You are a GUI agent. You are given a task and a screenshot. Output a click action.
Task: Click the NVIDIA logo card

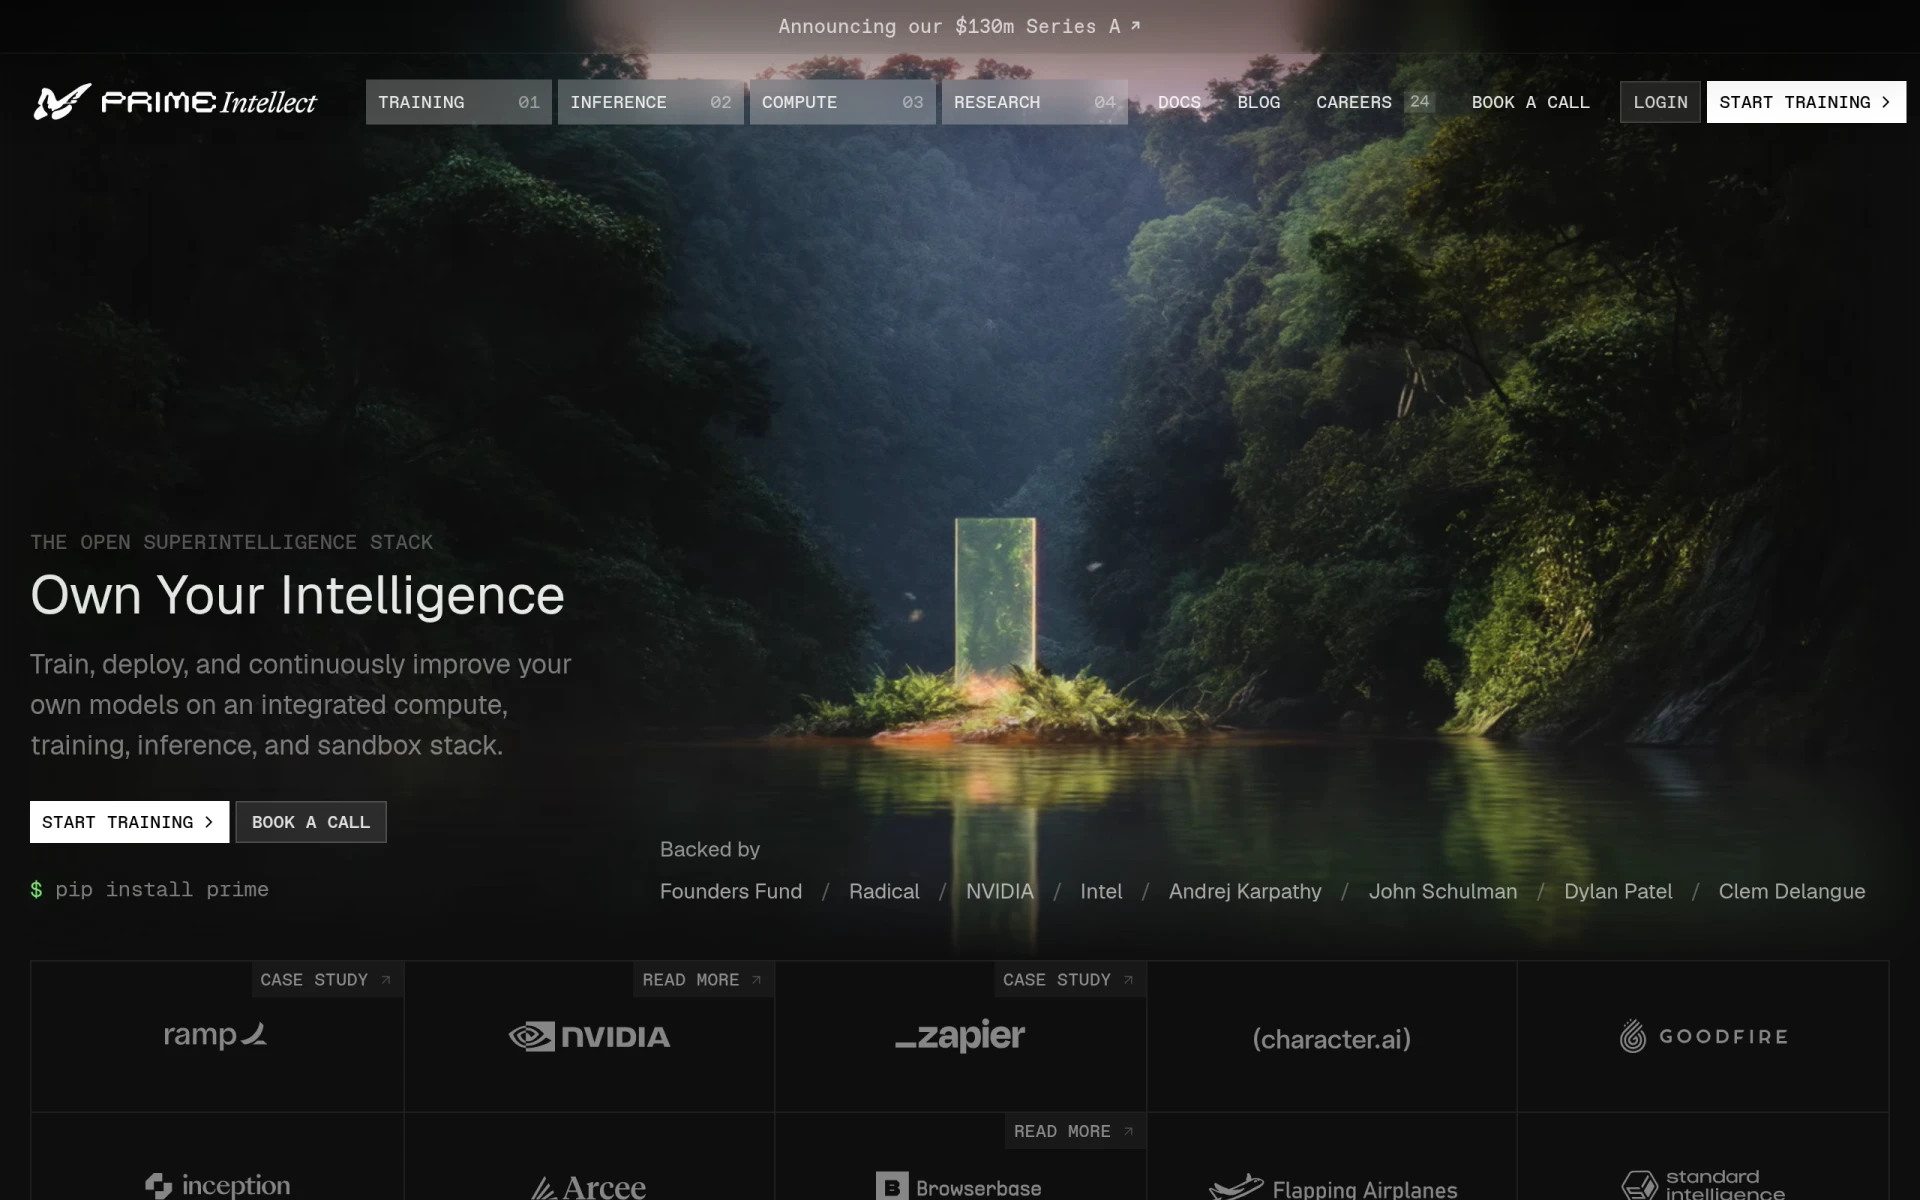tap(589, 1036)
